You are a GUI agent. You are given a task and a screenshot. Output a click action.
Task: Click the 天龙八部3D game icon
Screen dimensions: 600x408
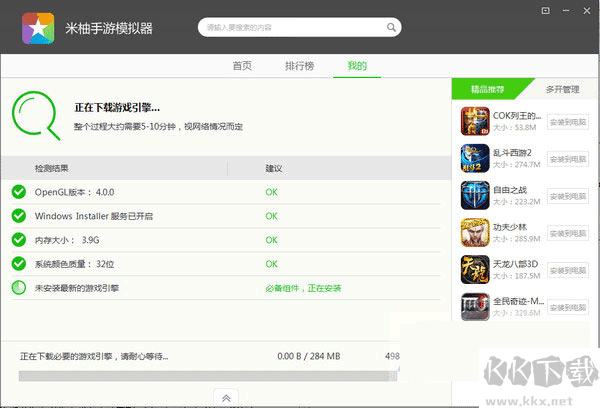click(475, 269)
